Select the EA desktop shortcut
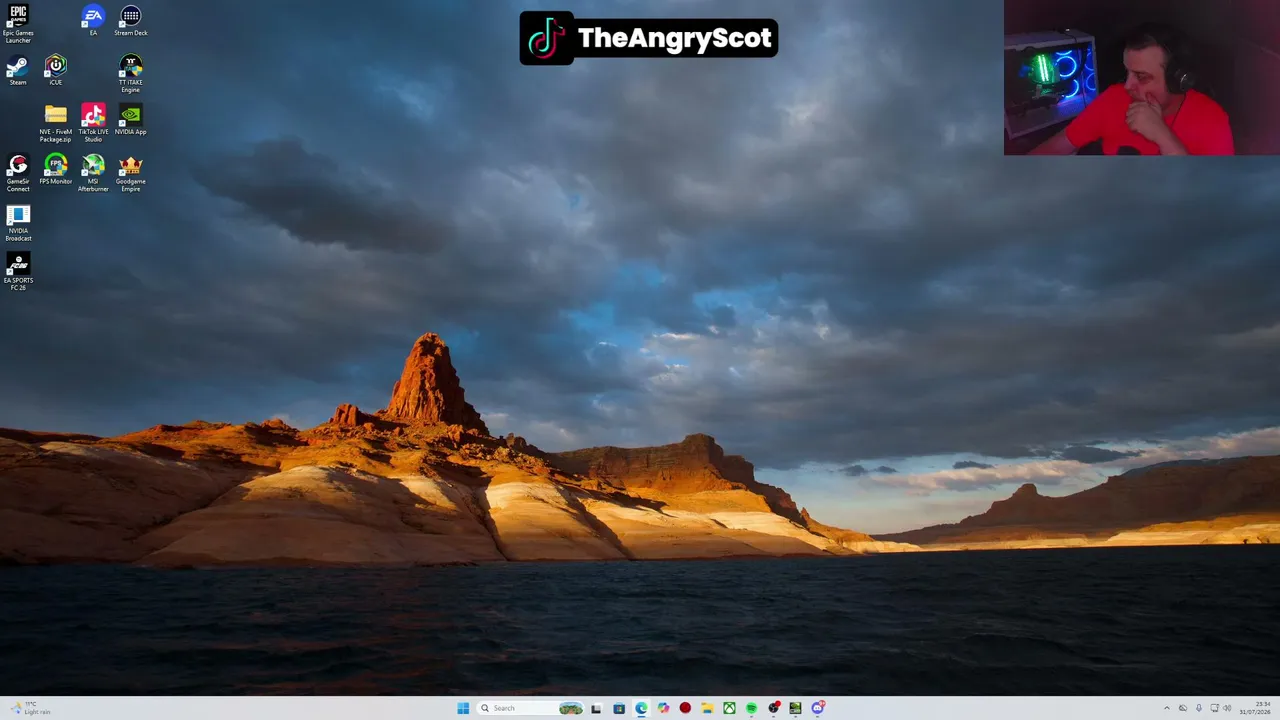This screenshot has width=1280, height=720. point(93,21)
